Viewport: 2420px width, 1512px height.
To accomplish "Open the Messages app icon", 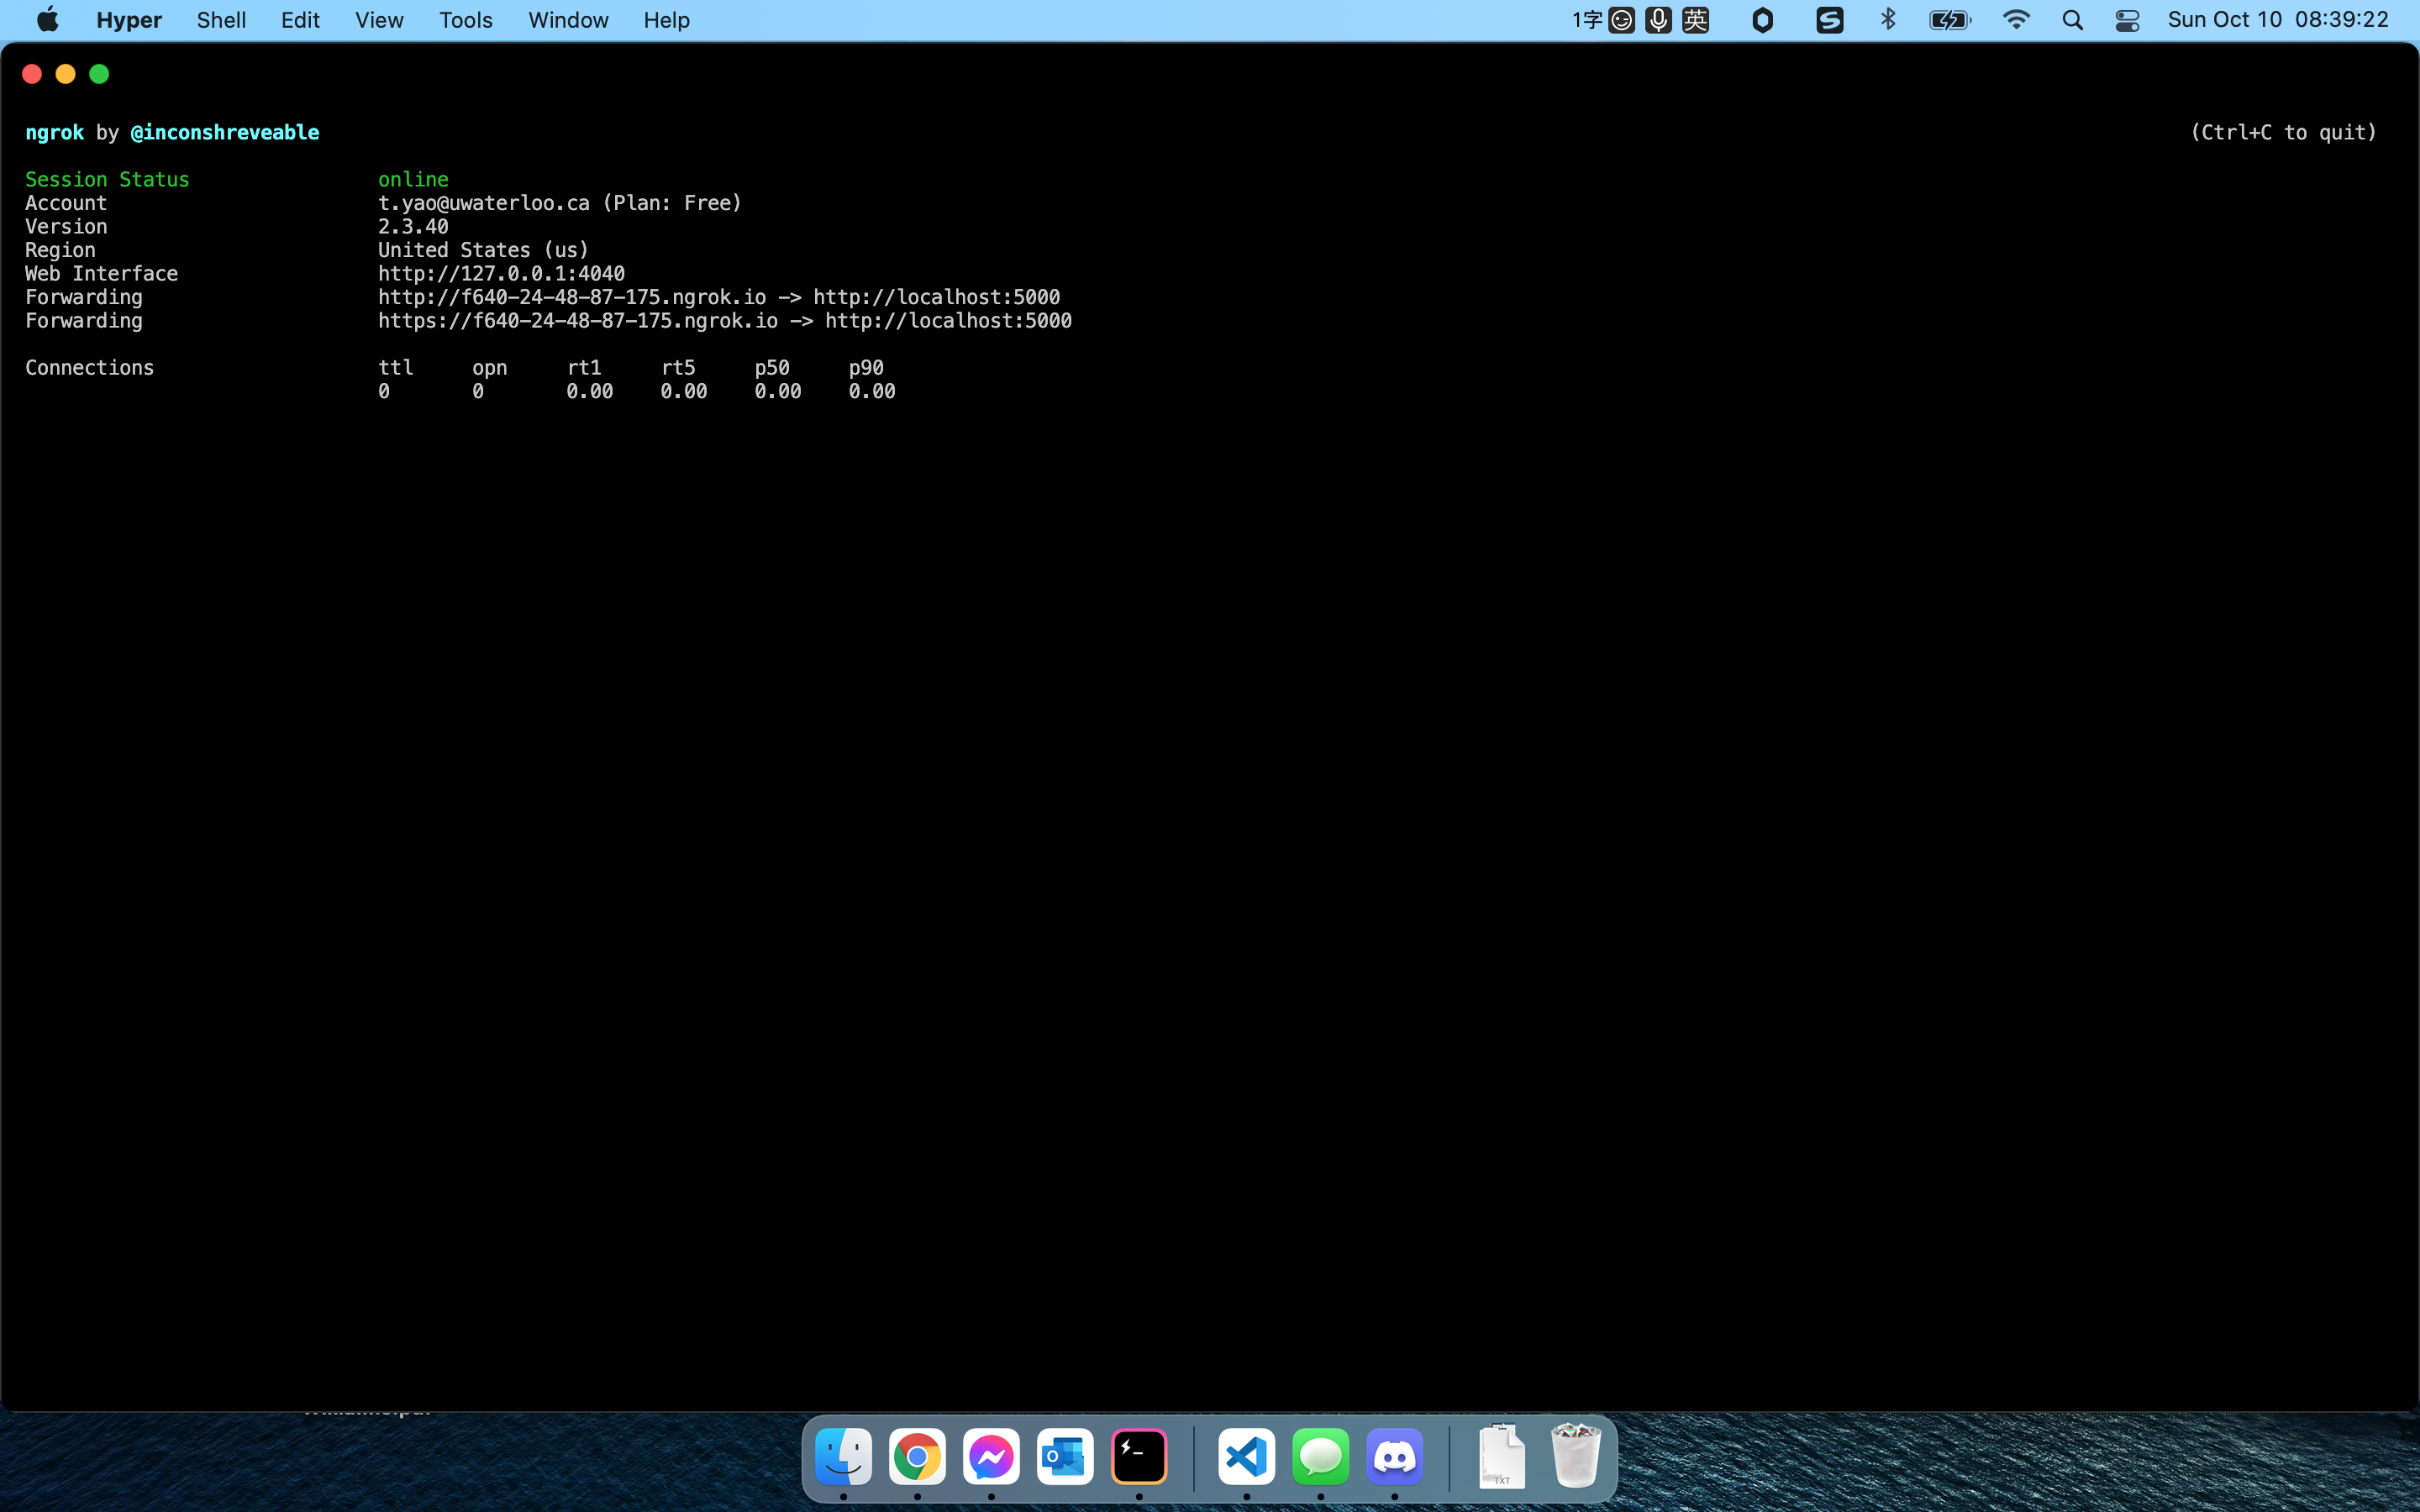I will point(1320,1457).
